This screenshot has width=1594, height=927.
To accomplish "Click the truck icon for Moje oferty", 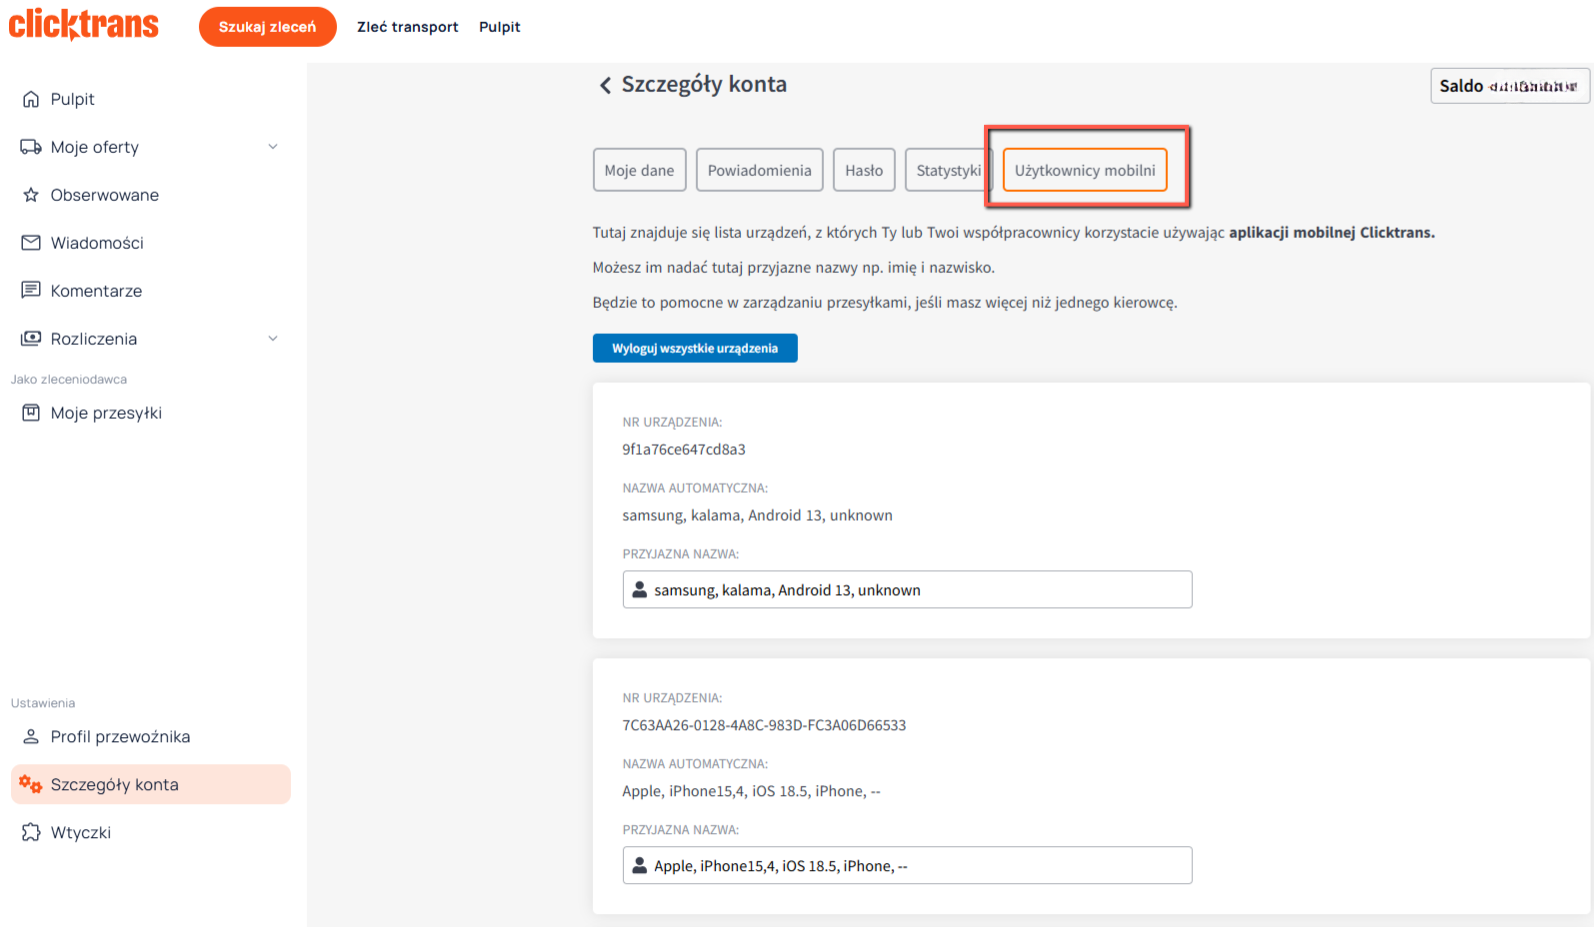I will (x=31, y=147).
